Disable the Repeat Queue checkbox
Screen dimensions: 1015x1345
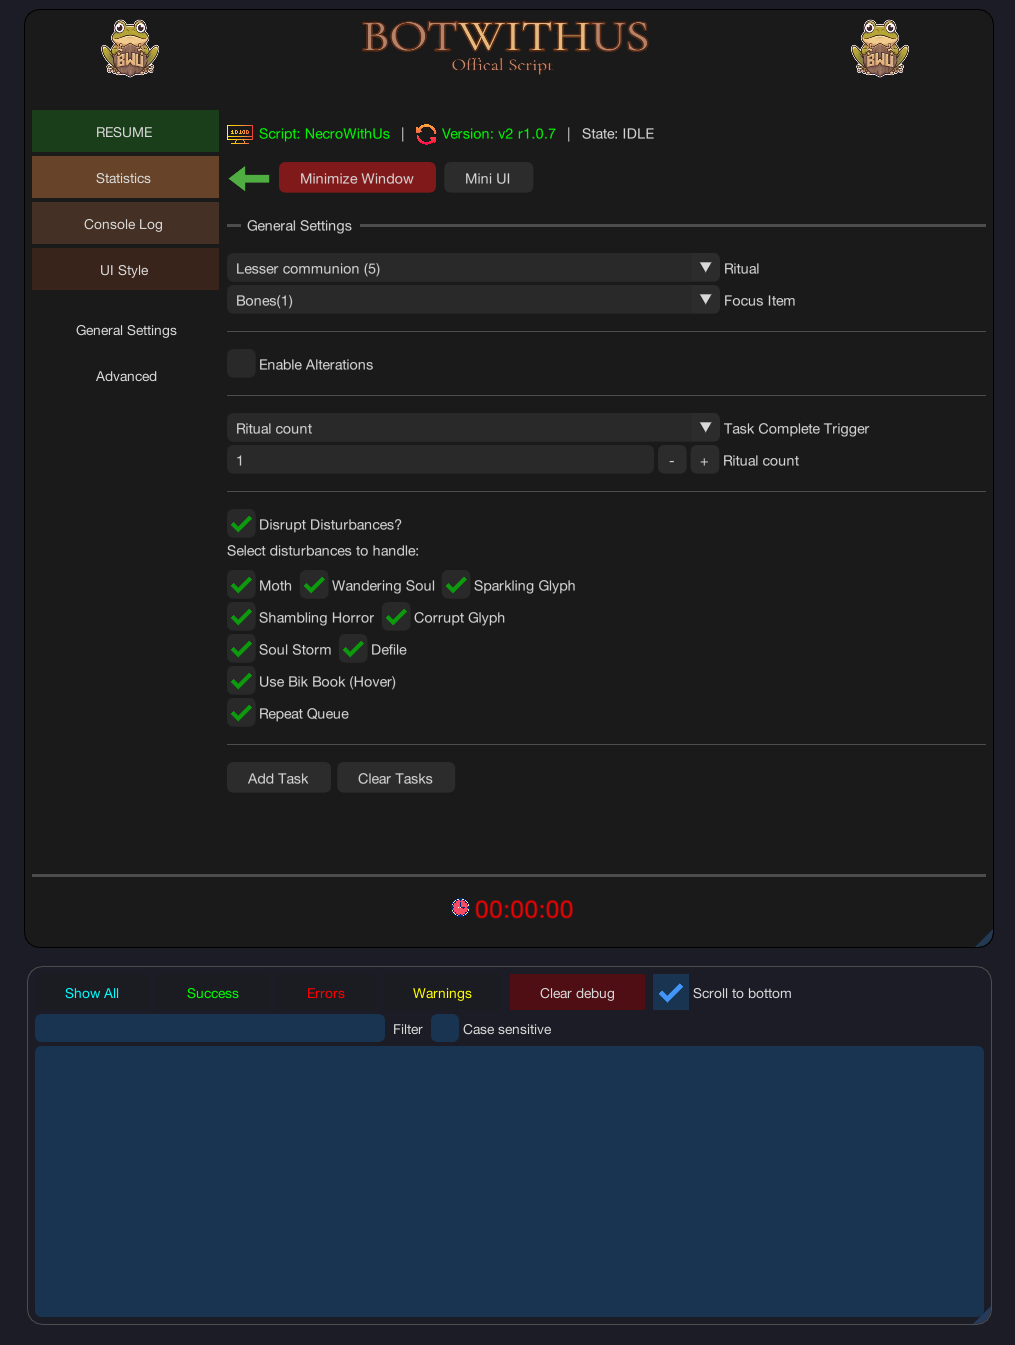241,713
